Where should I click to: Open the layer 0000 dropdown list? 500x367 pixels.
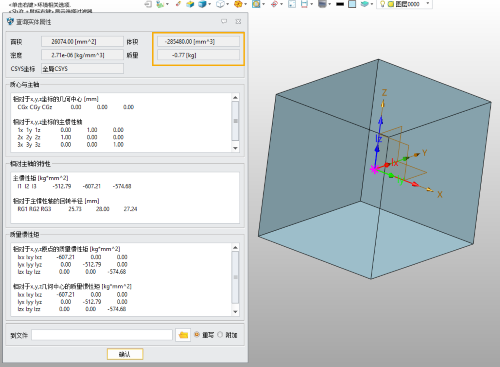tap(428, 4)
